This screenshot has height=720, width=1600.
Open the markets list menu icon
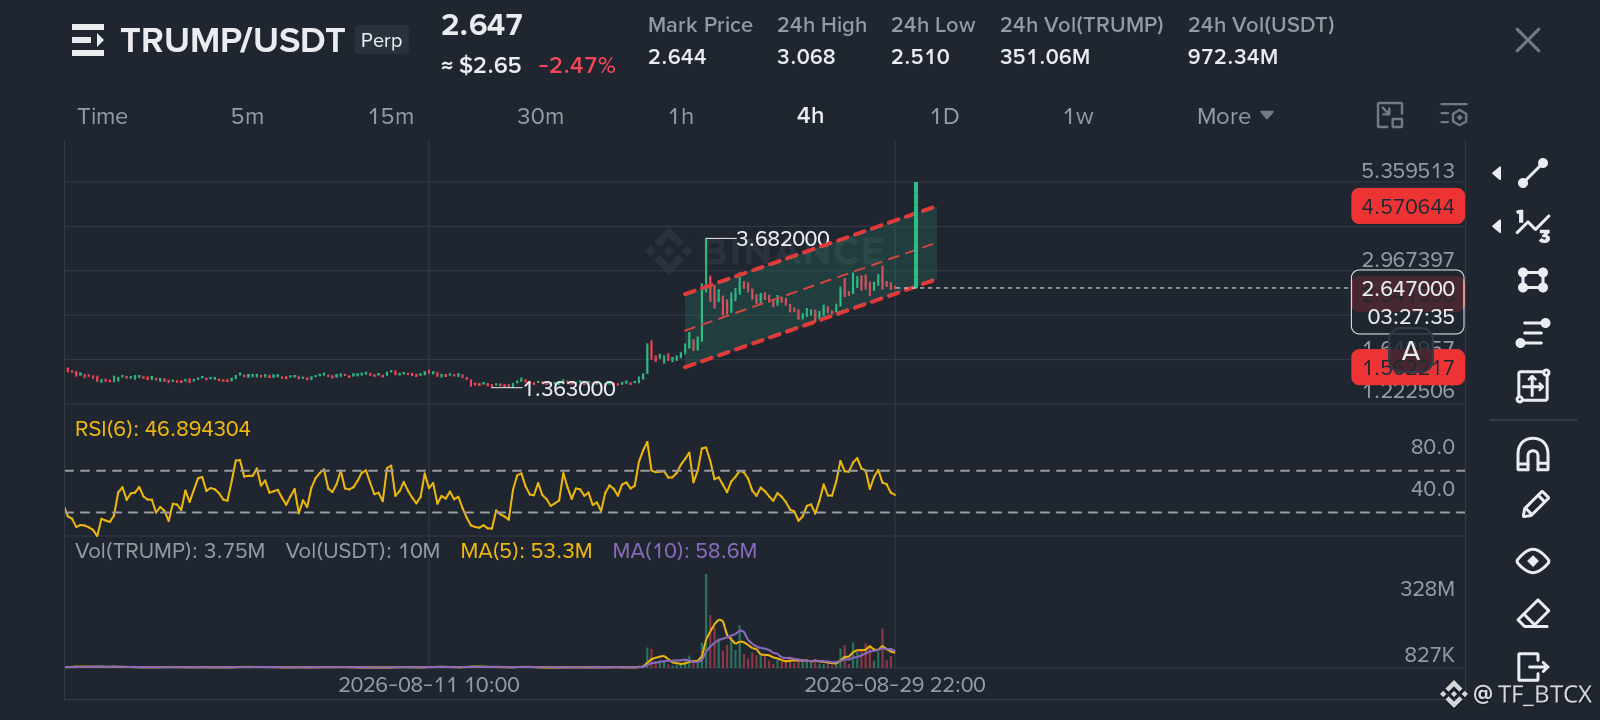88,40
